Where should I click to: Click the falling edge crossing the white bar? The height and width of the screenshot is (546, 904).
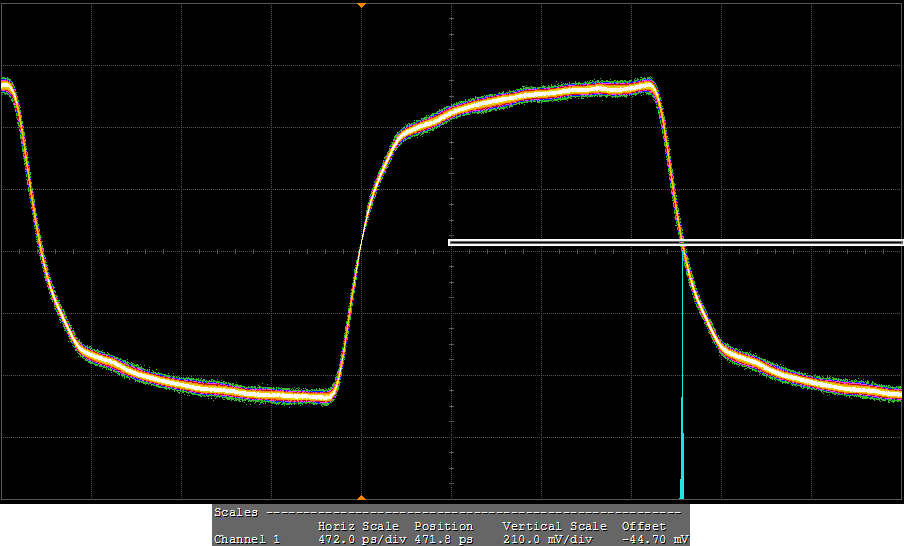point(682,242)
